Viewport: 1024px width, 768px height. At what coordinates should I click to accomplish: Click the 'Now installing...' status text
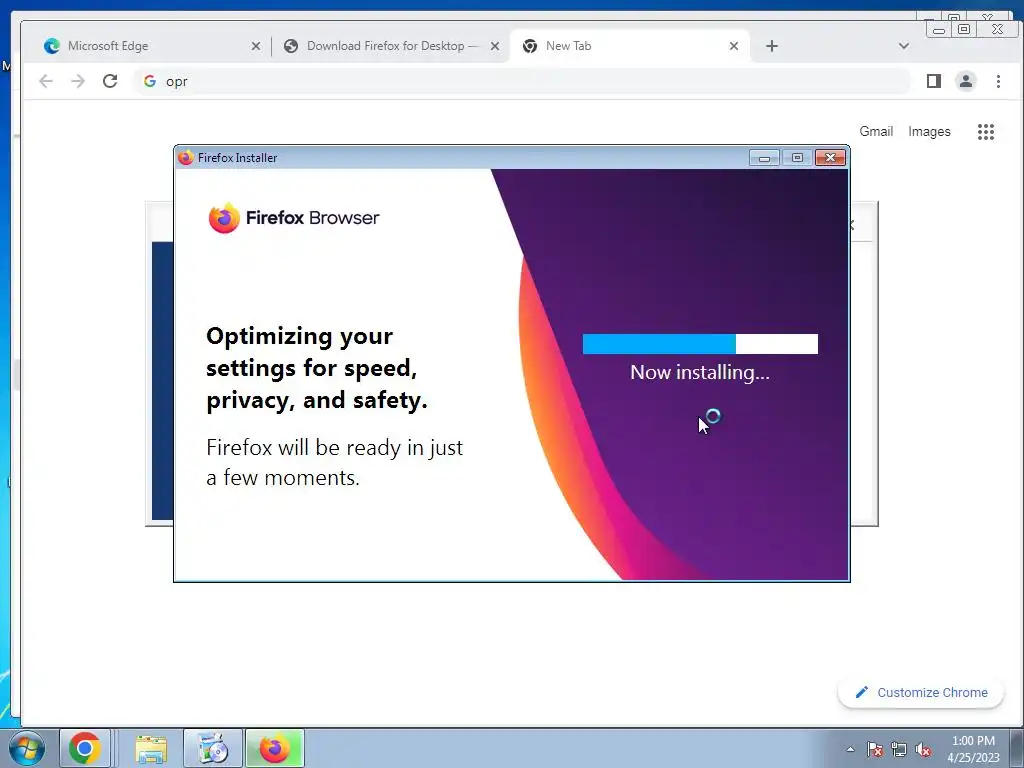point(700,372)
